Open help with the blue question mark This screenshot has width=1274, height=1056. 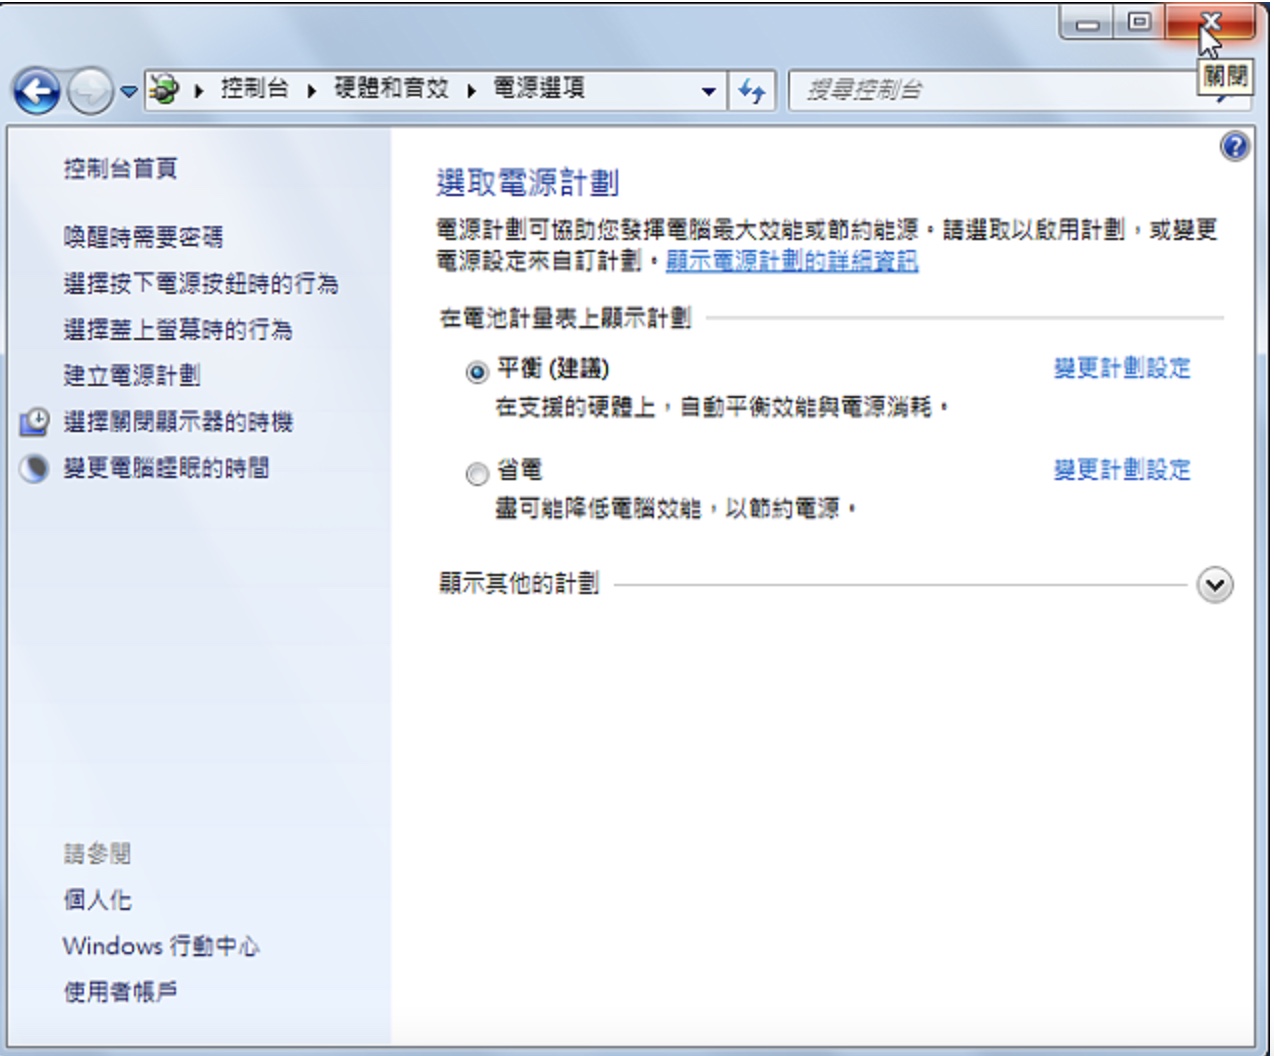1235,147
